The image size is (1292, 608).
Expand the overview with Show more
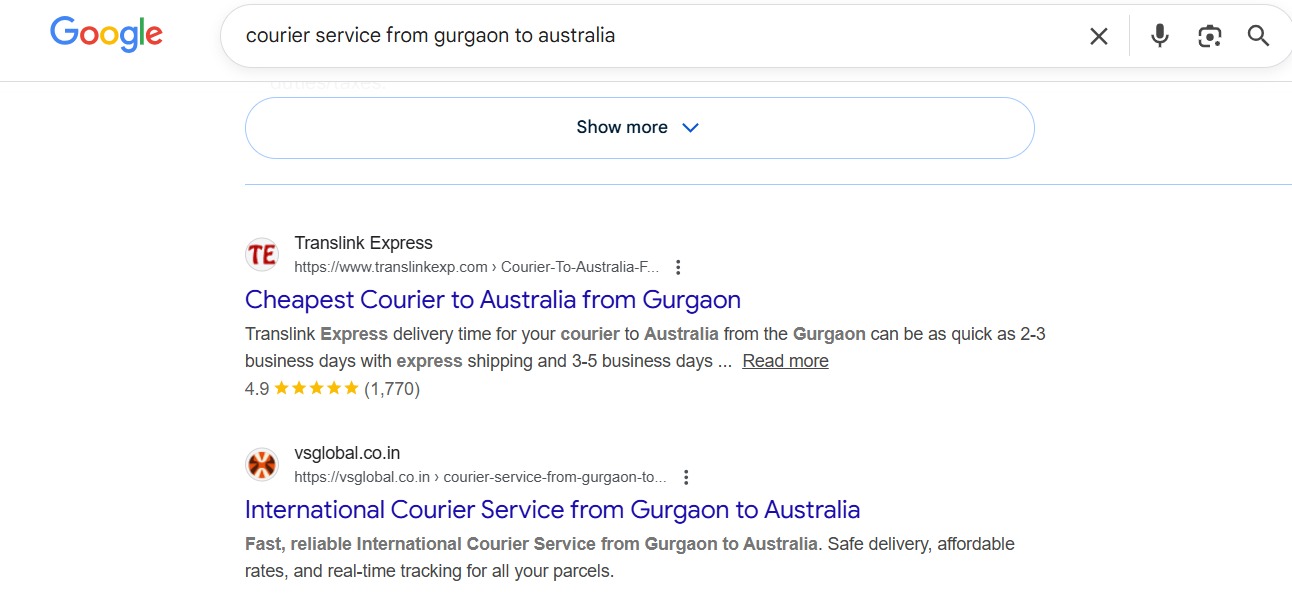(622, 127)
